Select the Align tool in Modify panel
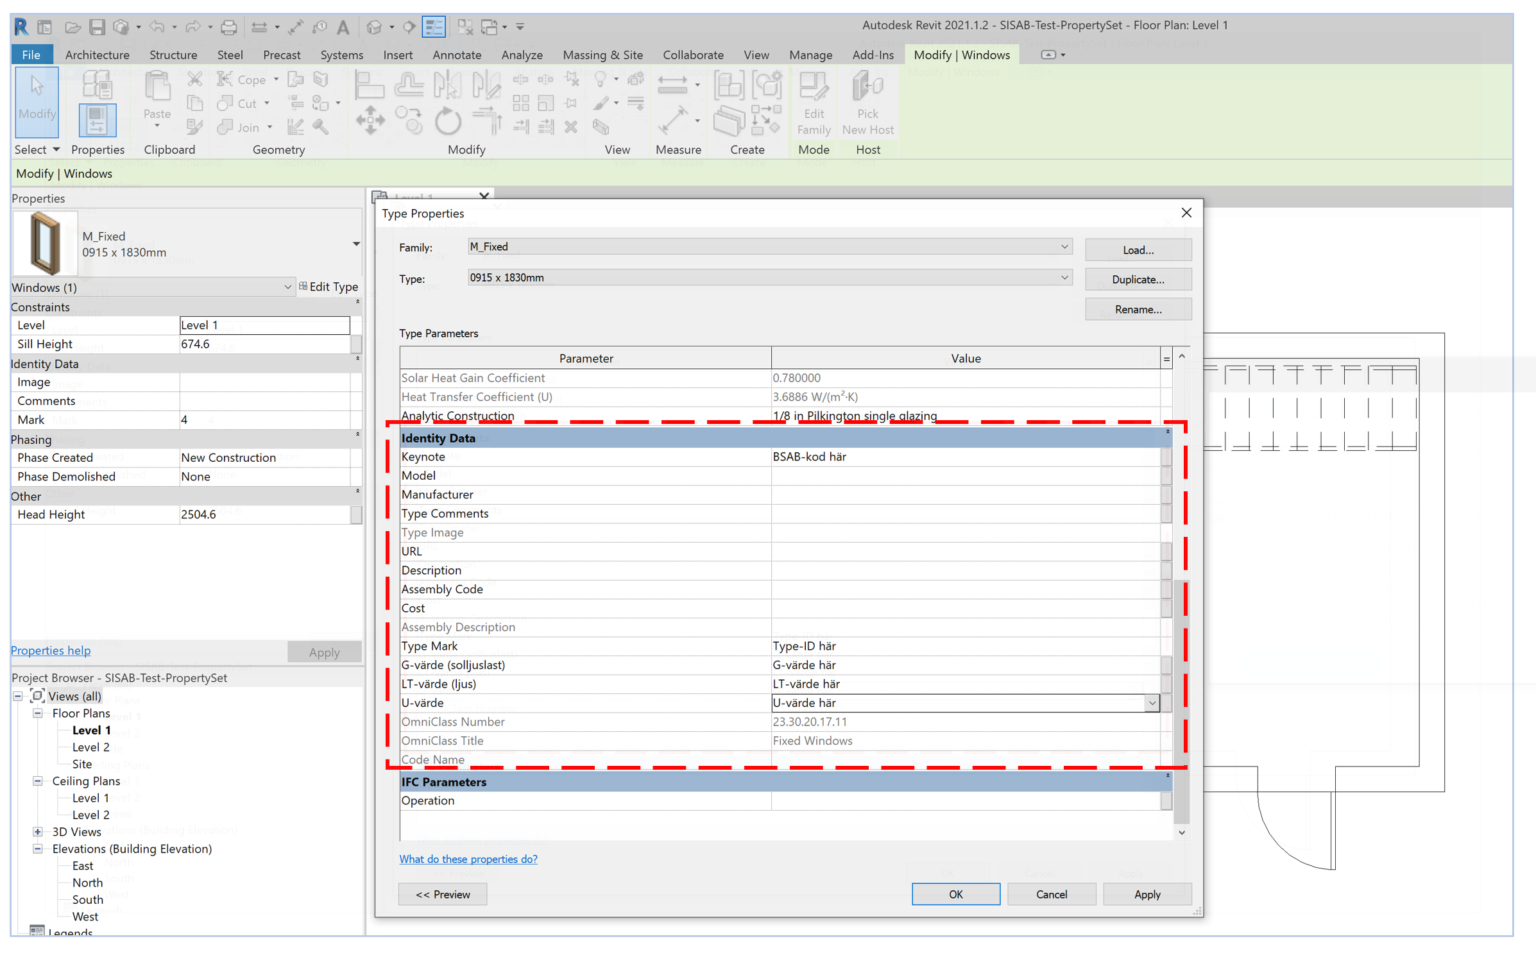 pyautogui.click(x=370, y=85)
